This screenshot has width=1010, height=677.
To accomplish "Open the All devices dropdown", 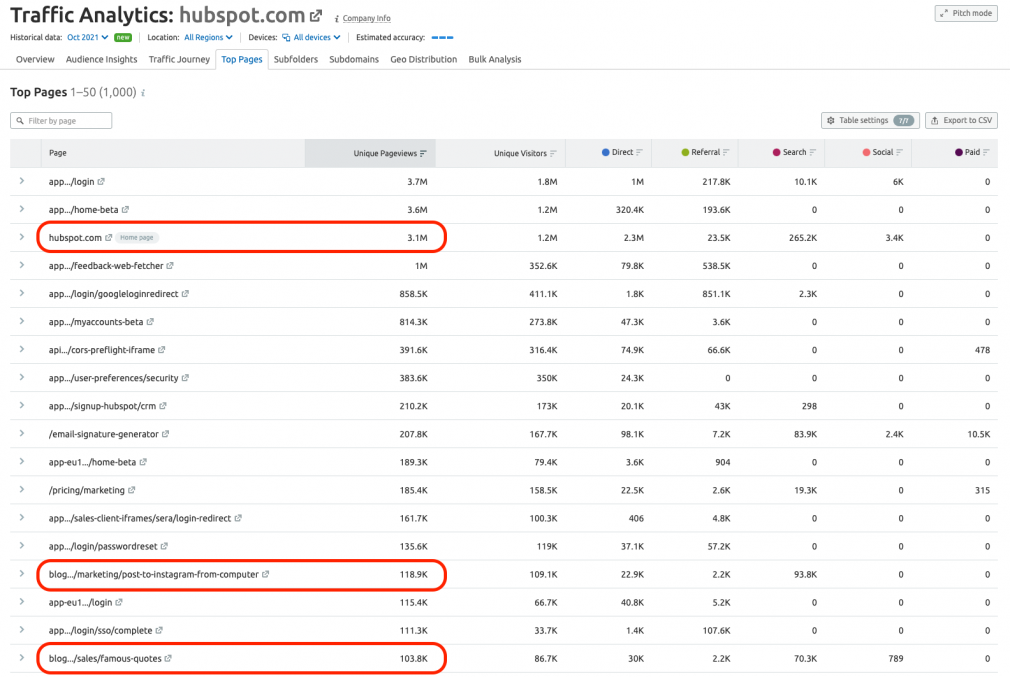I will tap(311, 37).
